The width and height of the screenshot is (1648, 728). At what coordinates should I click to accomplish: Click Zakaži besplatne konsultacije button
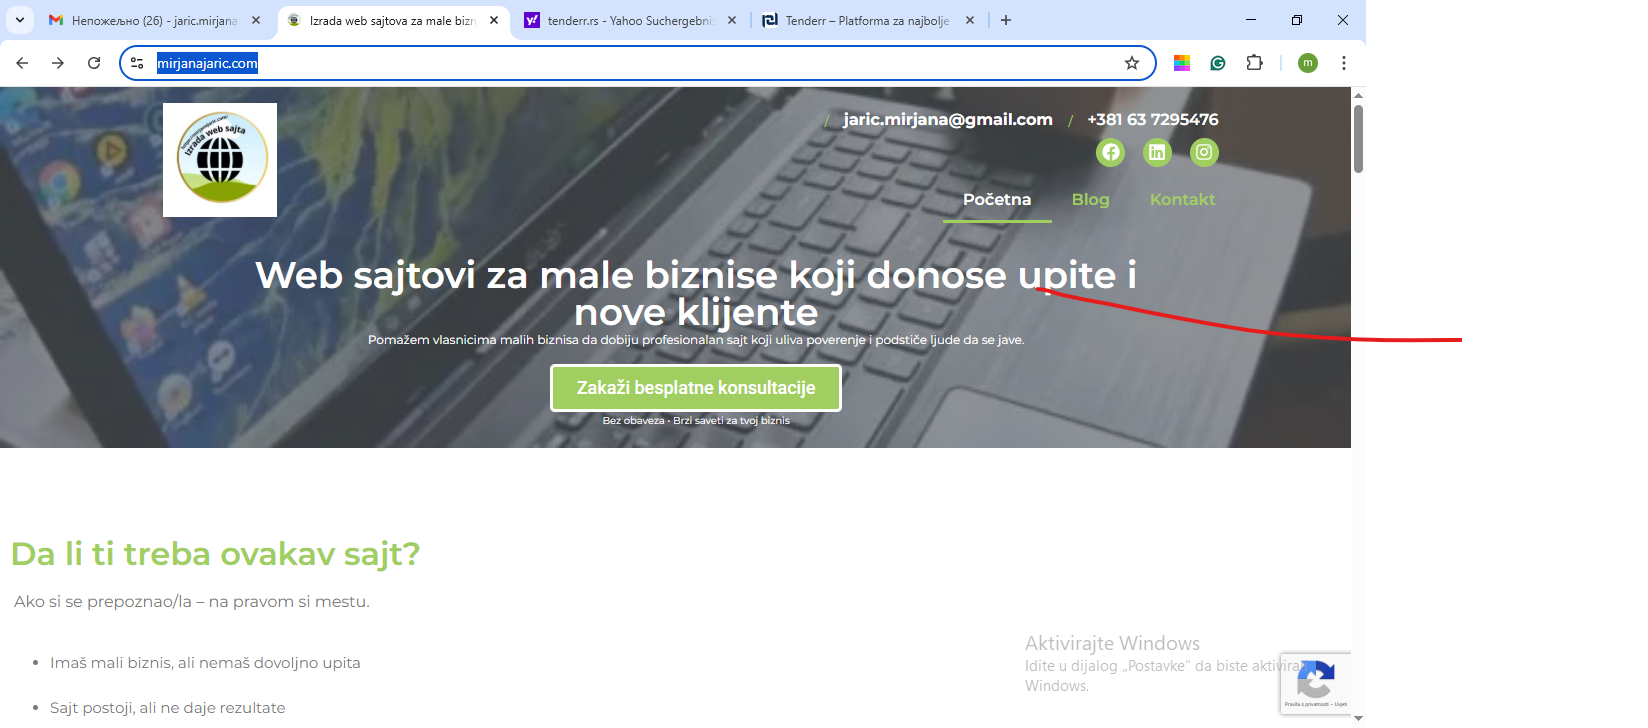pos(696,388)
